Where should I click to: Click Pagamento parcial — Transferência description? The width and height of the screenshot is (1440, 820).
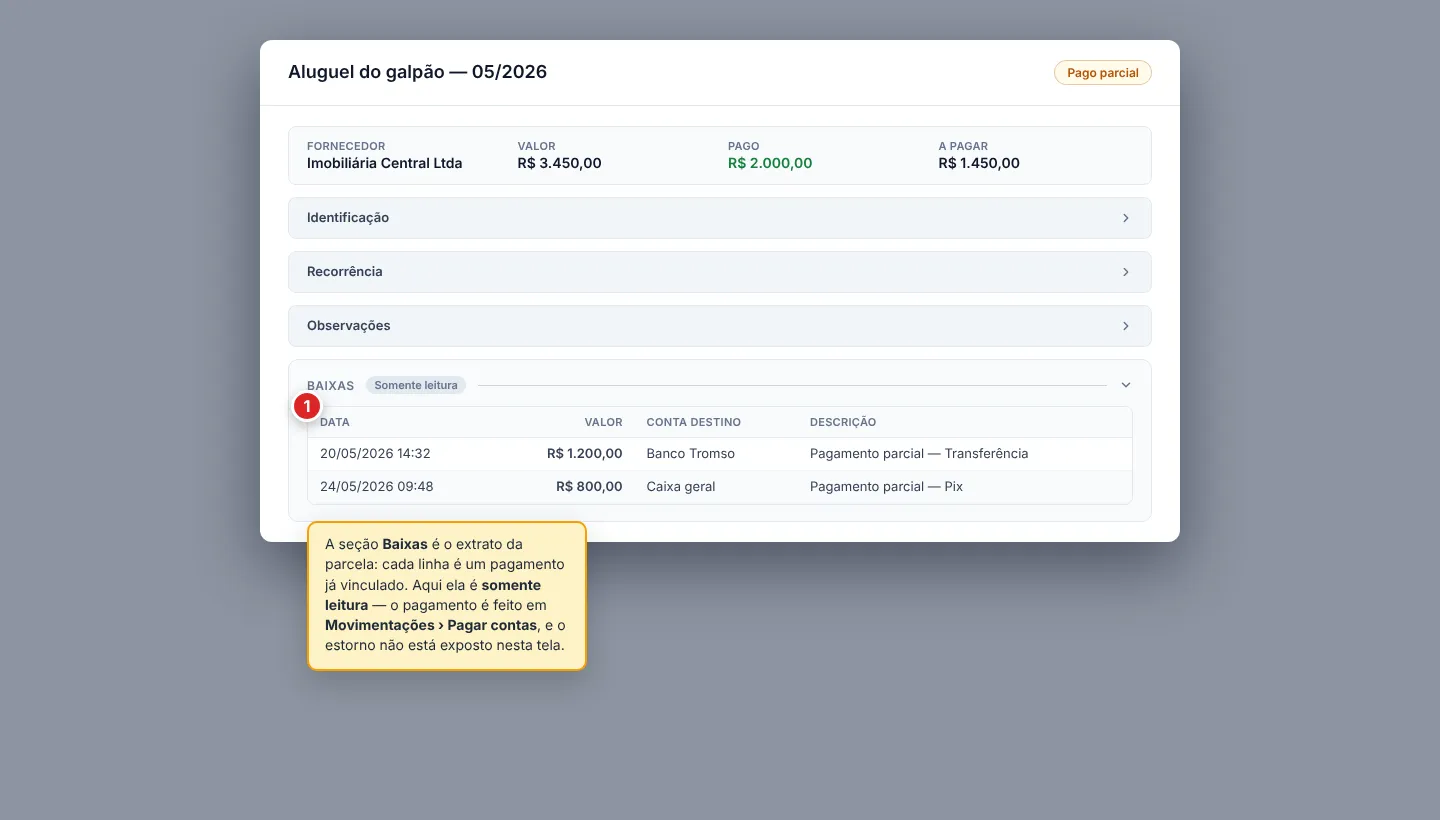point(919,454)
